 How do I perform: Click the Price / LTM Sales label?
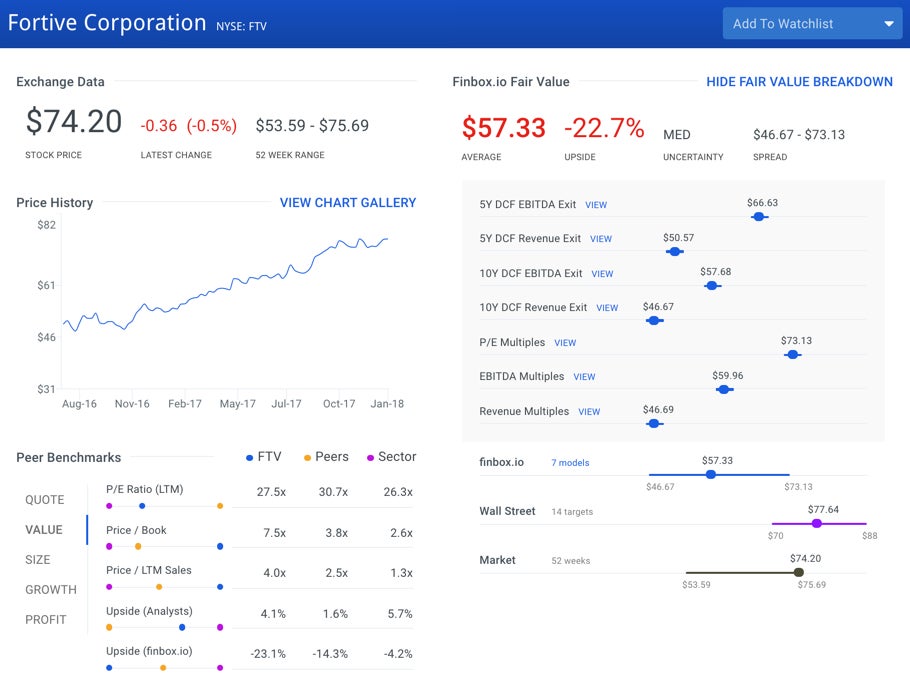point(149,570)
